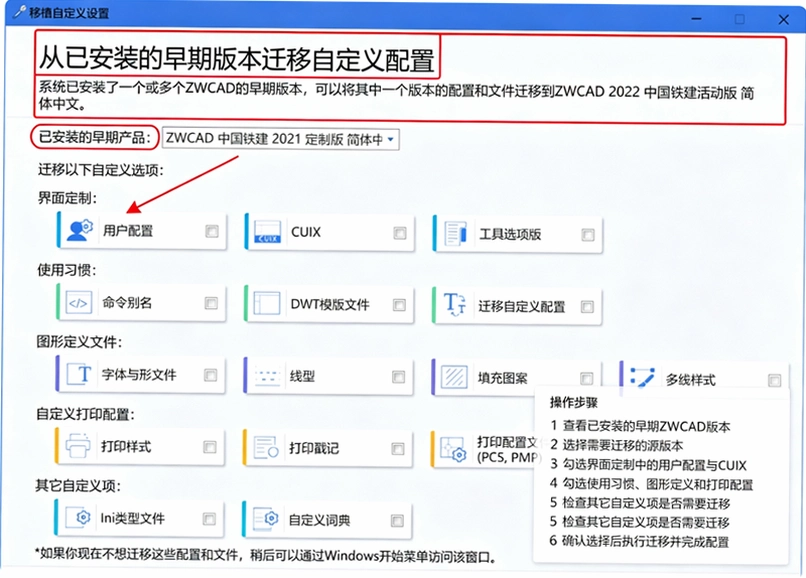Click the 打印戳记 stamp icon

[x=266, y=448]
